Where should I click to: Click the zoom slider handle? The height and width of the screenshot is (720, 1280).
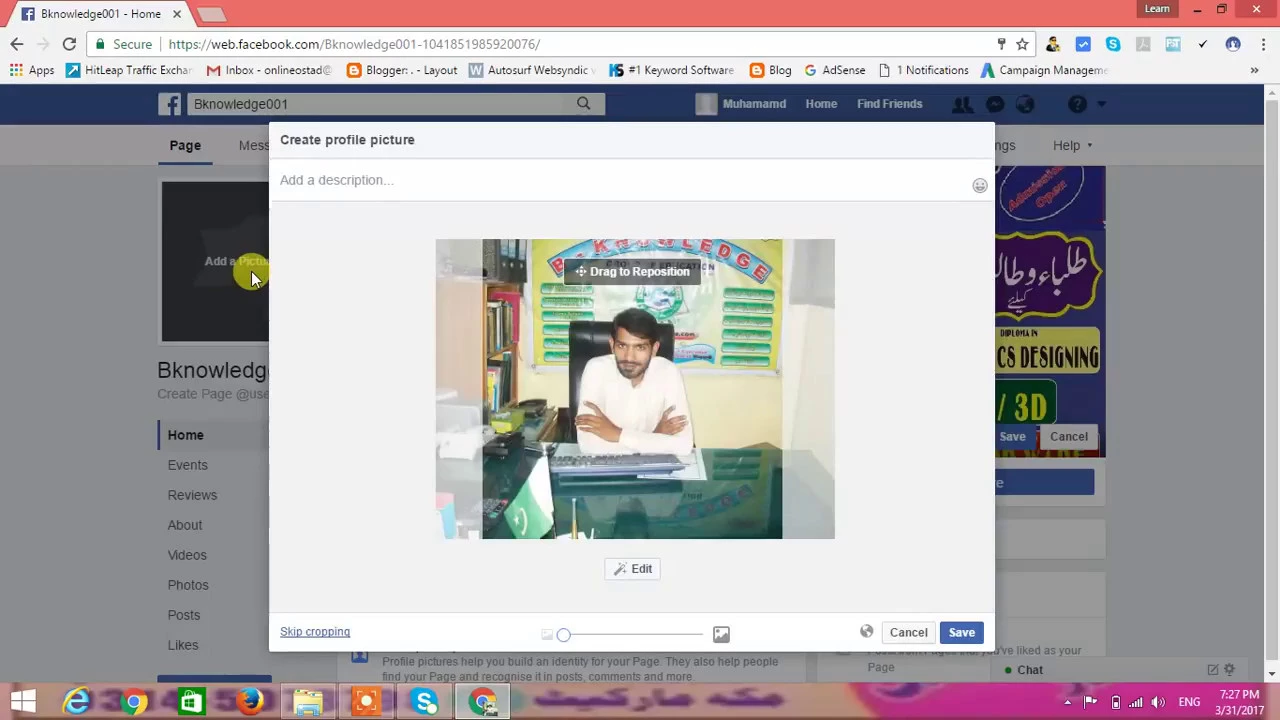(564, 635)
